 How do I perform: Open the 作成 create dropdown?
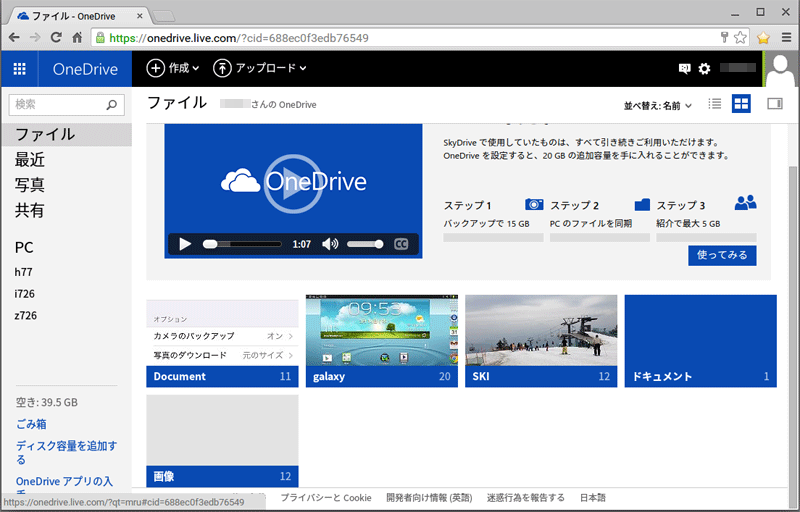coord(172,68)
